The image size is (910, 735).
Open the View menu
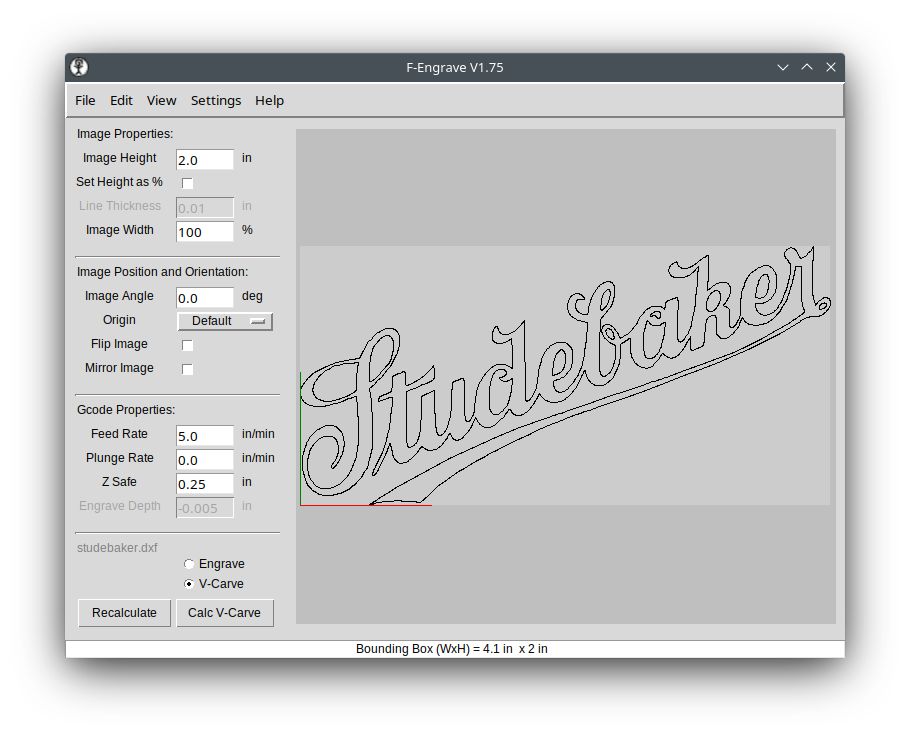pyautogui.click(x=161, y=100)
